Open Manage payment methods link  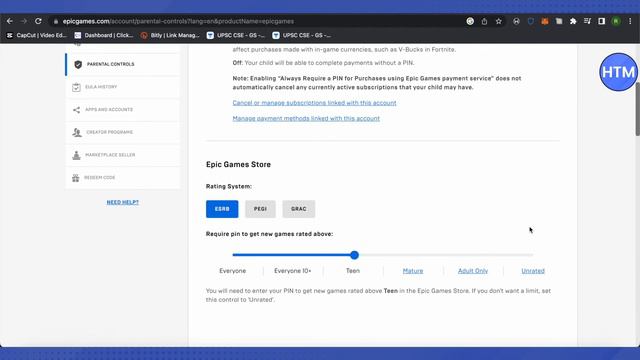coord(306,118)
